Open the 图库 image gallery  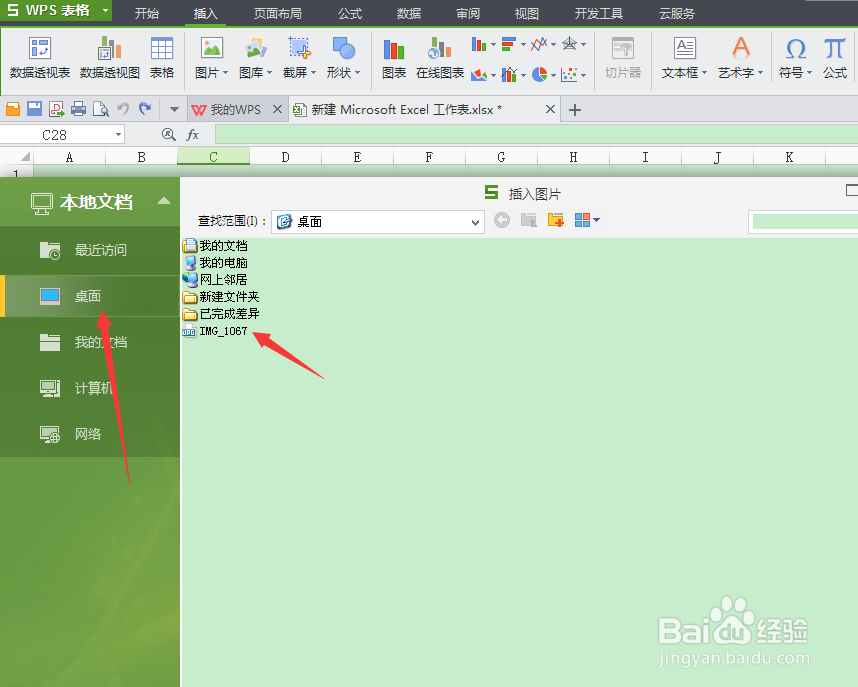pyautogui.click(x=256, y=58)
